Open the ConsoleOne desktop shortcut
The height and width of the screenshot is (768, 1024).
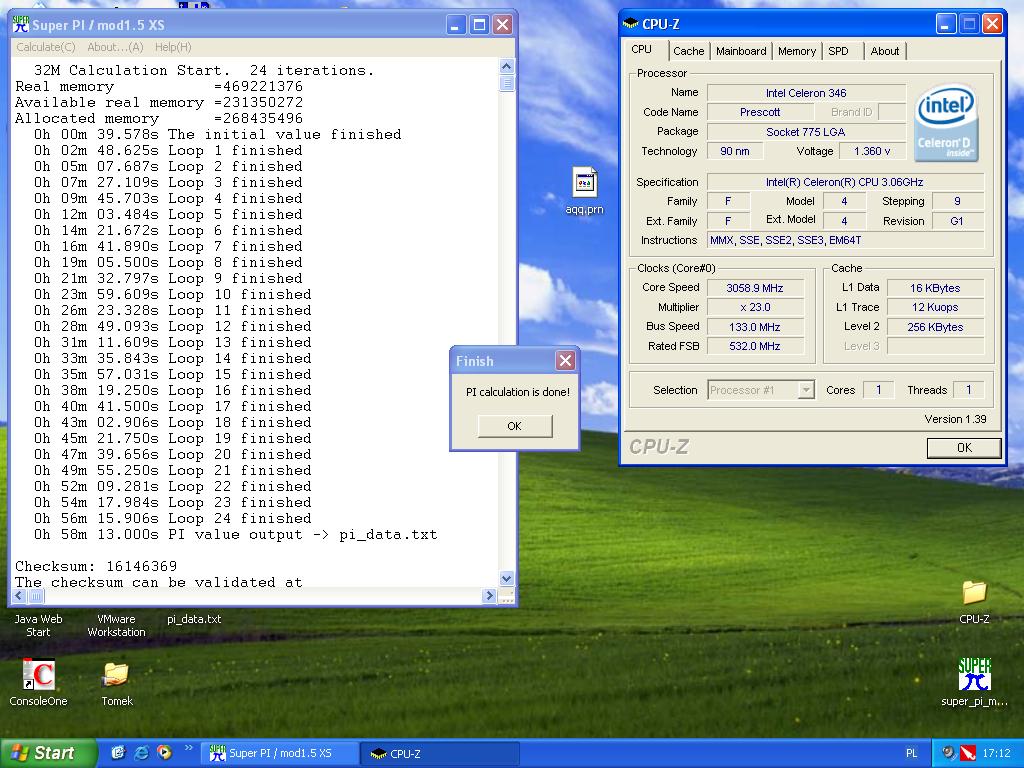(x=39, y=674)
